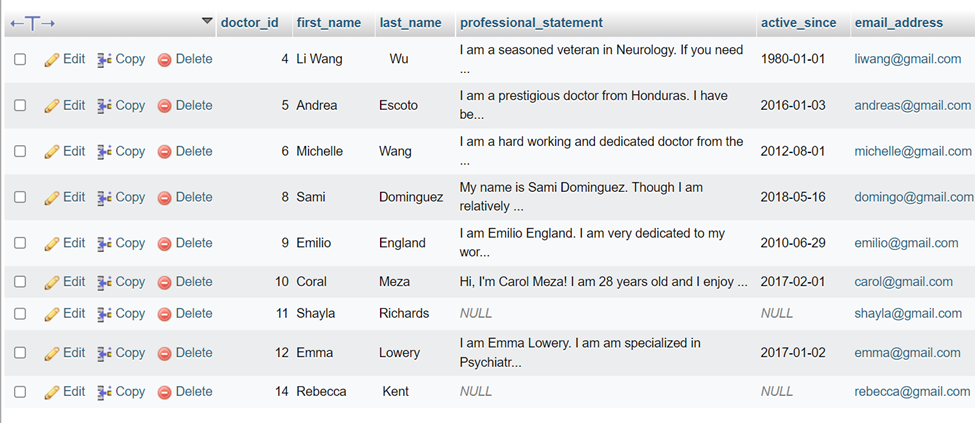Click the red Delete icon for Coral Meza
Viewport: 975px width, 423px height.
[164, 282]
